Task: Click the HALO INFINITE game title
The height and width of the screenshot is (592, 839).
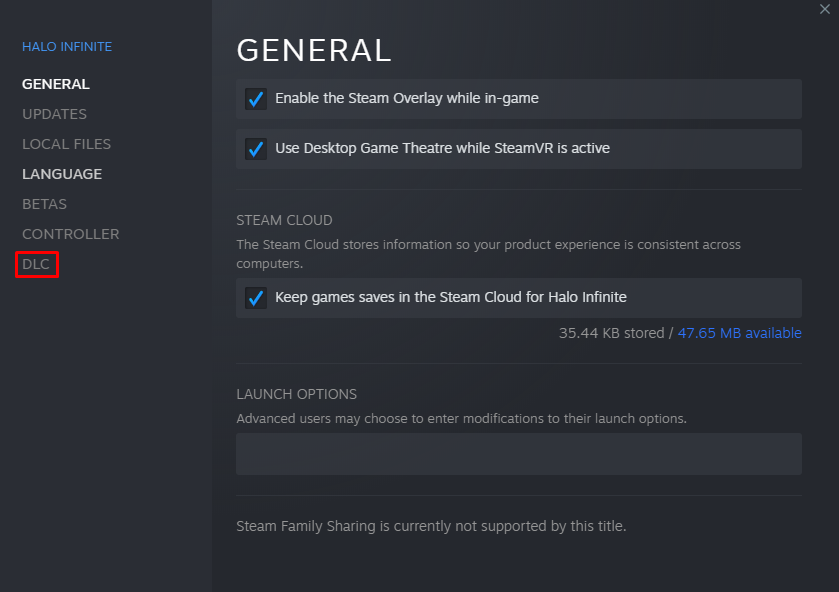Action: pyautogui.click(x=67, y=46)
